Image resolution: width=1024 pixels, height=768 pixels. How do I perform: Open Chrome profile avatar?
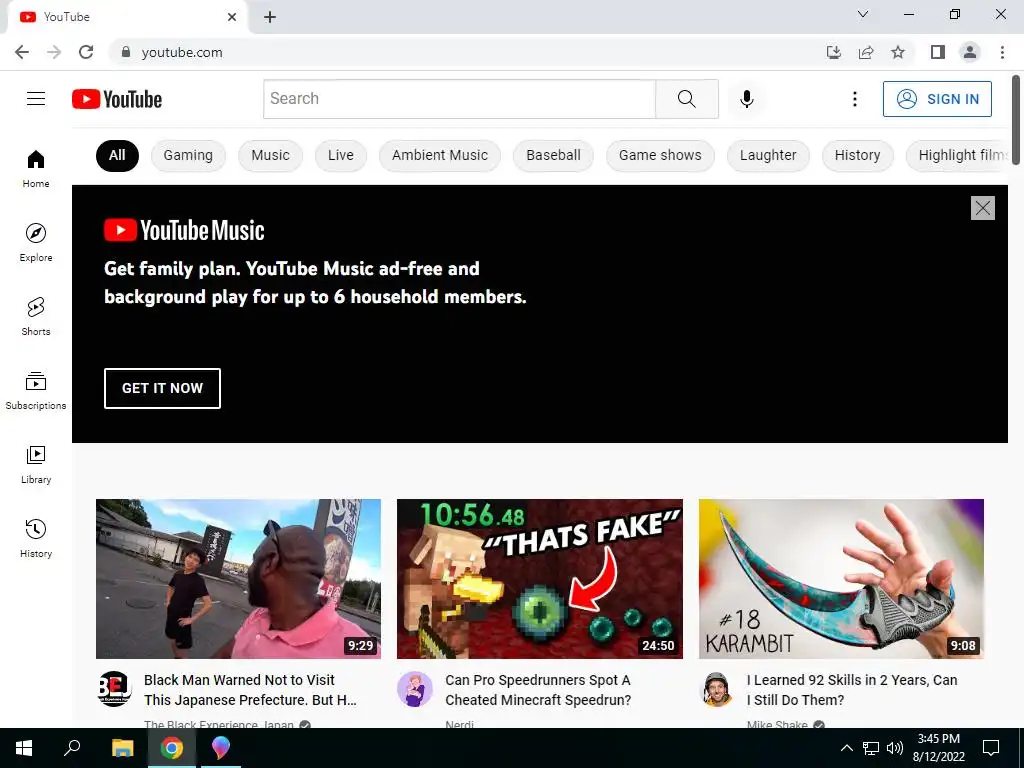pyautogui.click(x=970, y=52)
